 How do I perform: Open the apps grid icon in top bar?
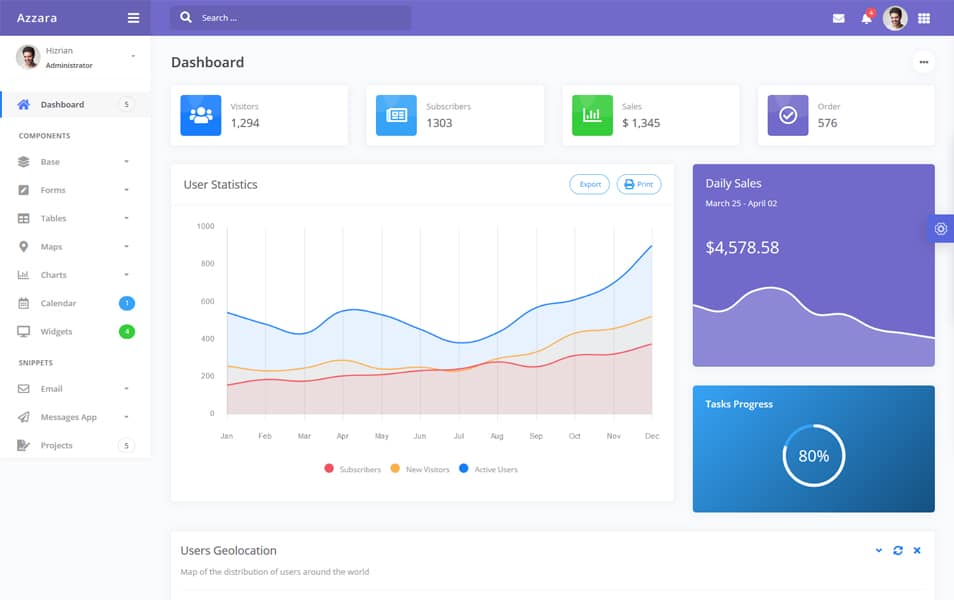pyautogui.click(x=922, y=17)
